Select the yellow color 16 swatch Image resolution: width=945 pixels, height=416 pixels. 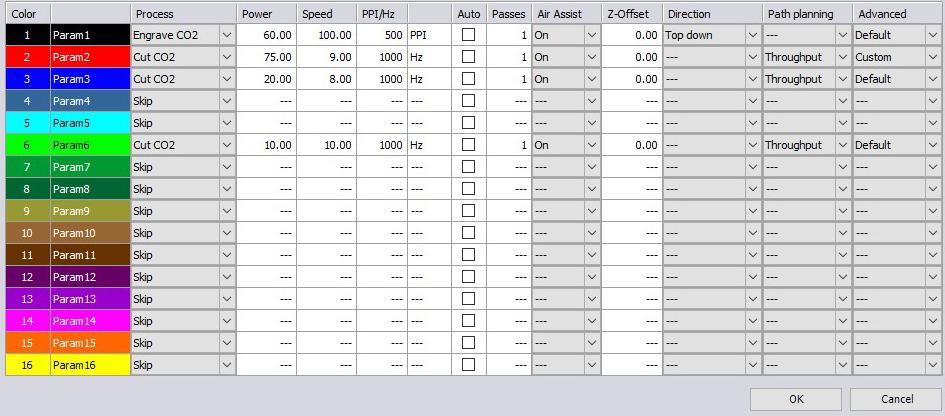(x=27, y=365)
